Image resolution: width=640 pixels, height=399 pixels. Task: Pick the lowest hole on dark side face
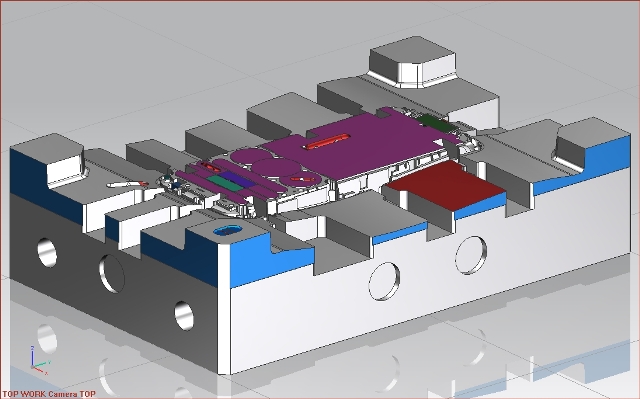pyautogui.click(x=184, y=315)
